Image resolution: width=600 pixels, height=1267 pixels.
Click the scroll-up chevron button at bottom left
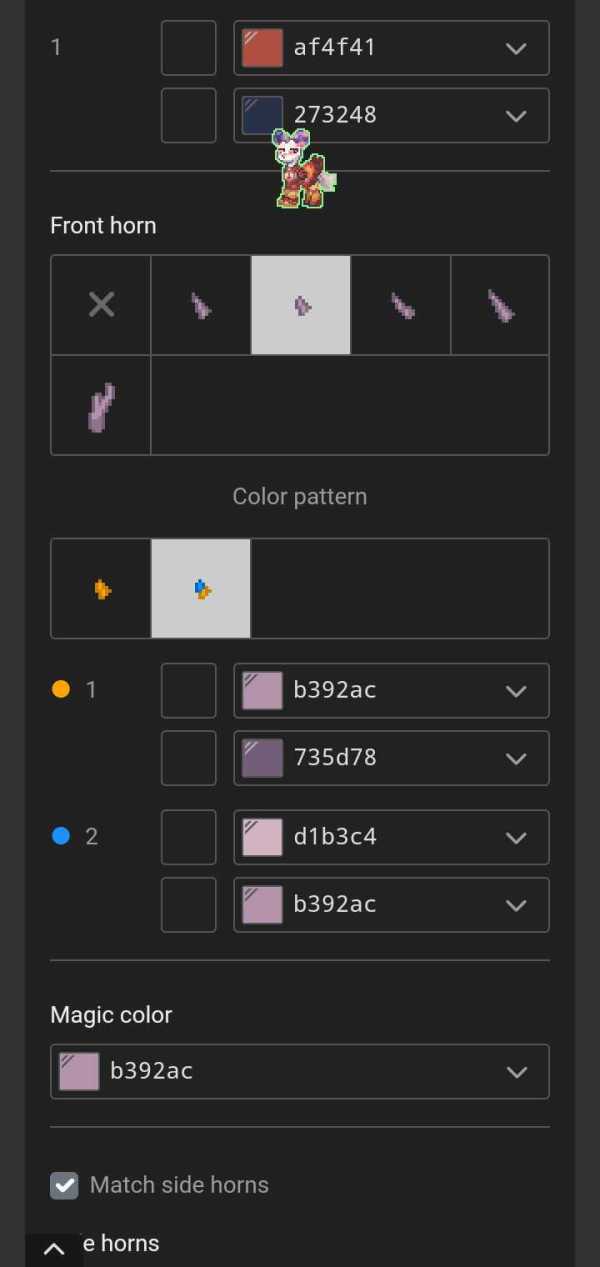(54, 1249)
